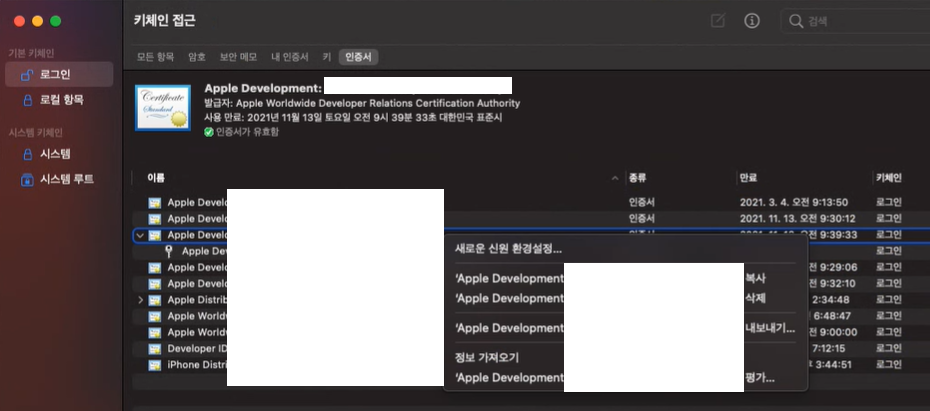
Task: Click certificate icon of row expiring 9:32:10
Action: pyautogui.click(x=155, y=283)
